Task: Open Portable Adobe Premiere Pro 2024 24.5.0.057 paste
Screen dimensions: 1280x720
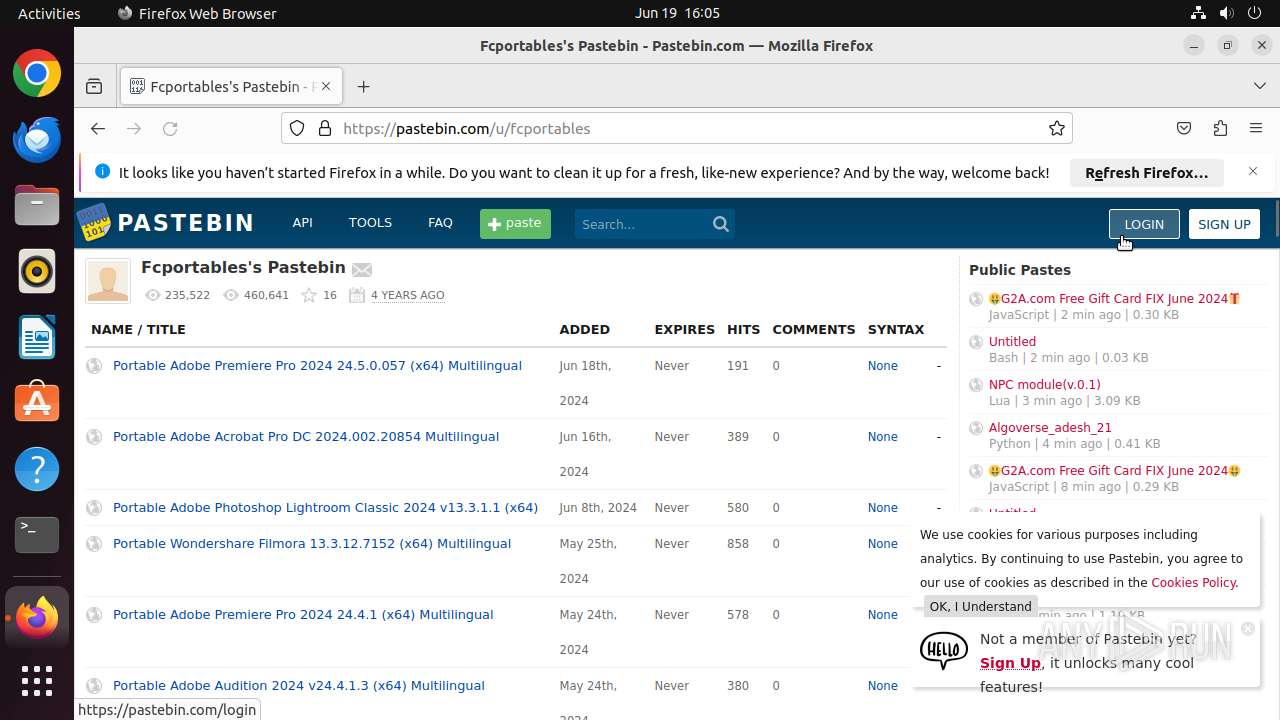Action: click(x=317, y=366)
